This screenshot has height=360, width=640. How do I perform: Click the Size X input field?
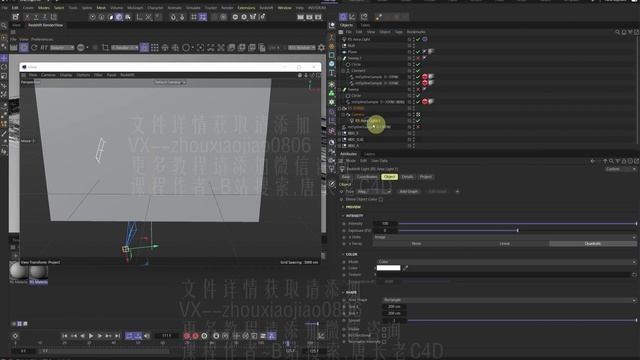click(x=394, y=307)
